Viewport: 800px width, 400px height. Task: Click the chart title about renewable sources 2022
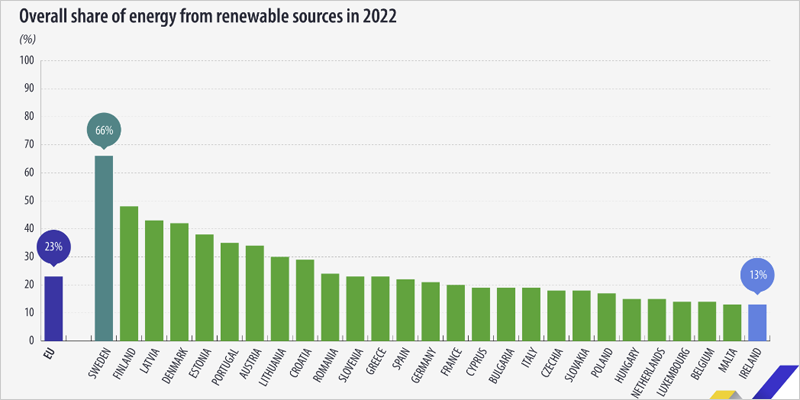click(208, 17)
